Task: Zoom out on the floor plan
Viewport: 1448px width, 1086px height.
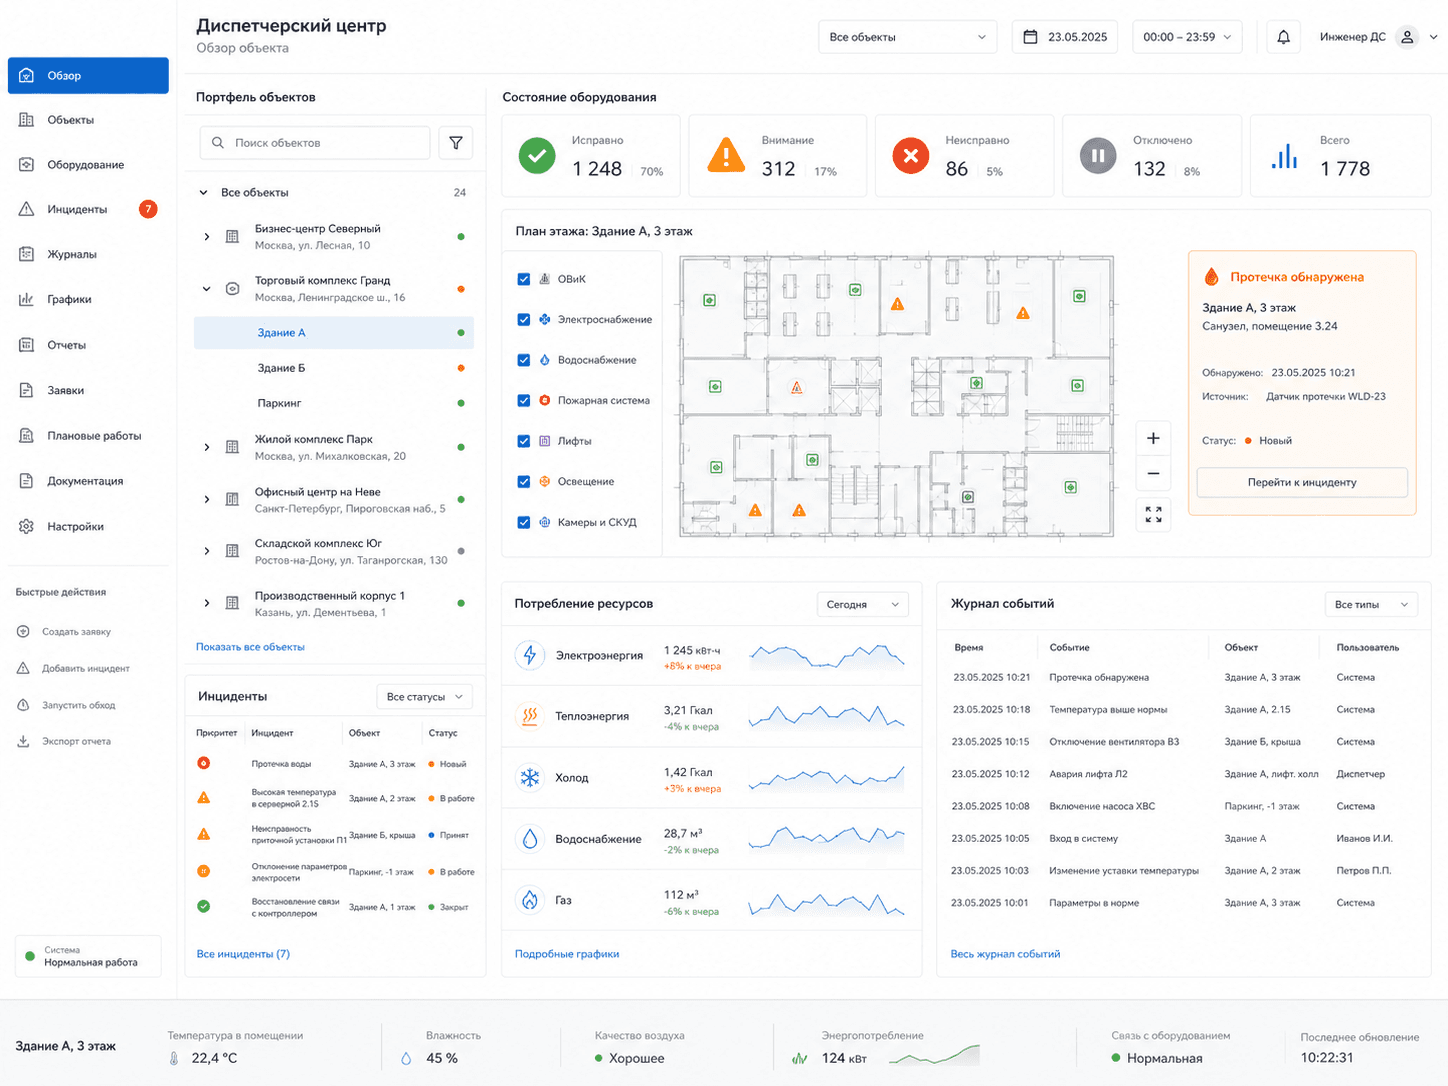Action: coord(1153,474)
